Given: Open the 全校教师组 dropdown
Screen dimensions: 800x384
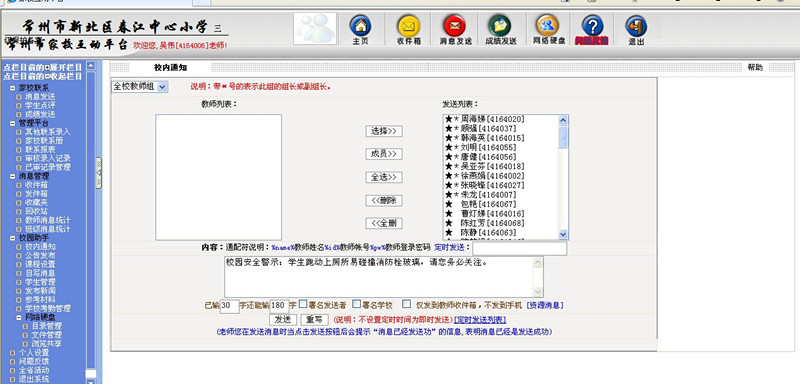Looking at the screenshot, I should pos(139,87).
